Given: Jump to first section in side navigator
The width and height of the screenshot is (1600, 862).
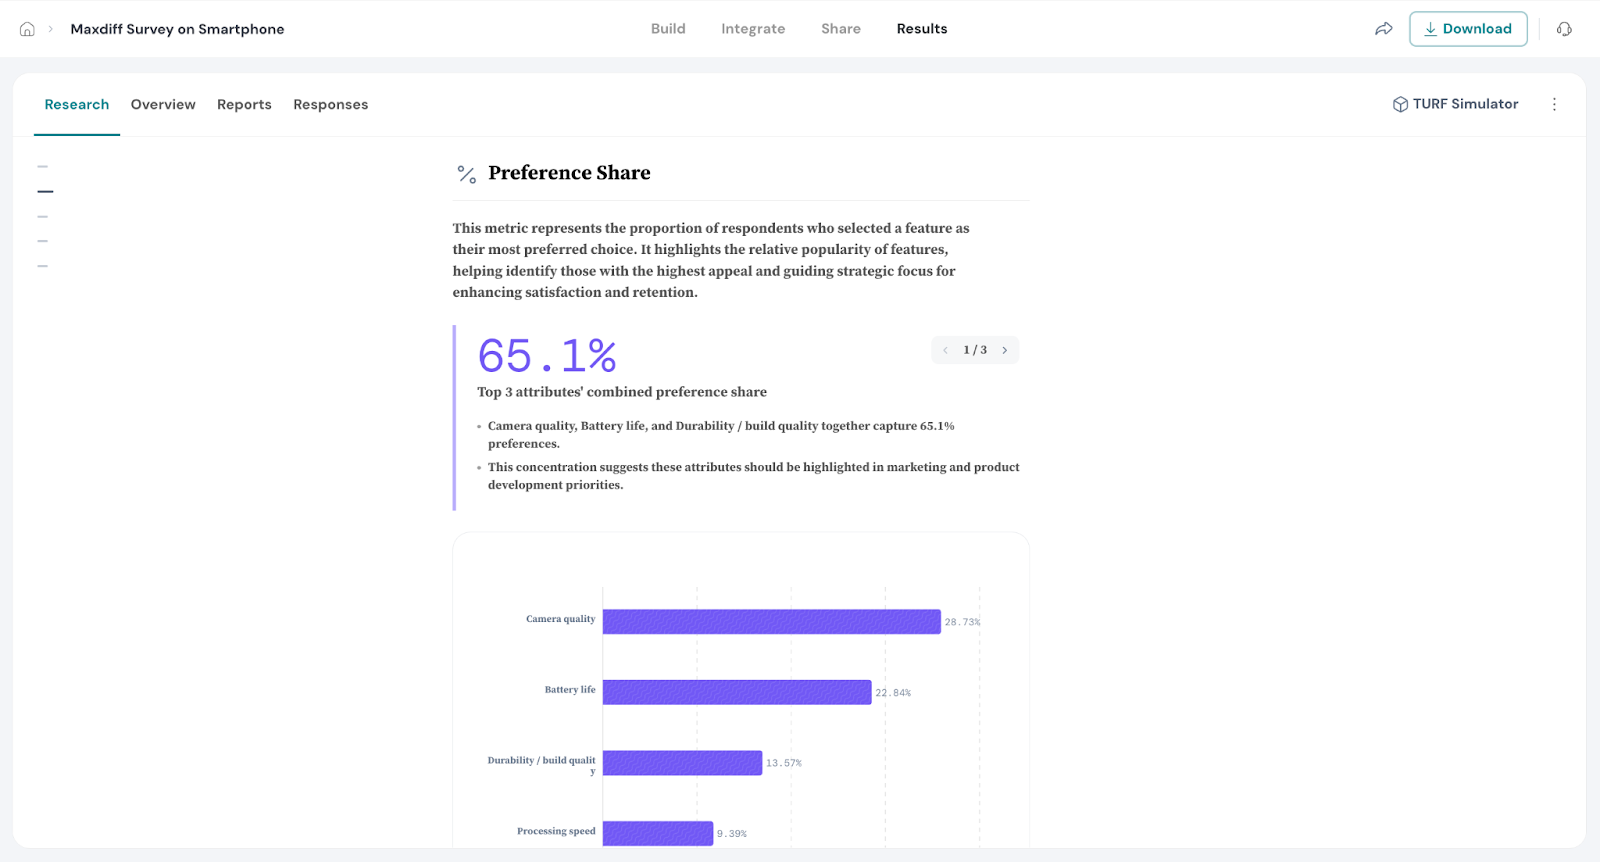Looking at the screenshot, I should [43, 166].
